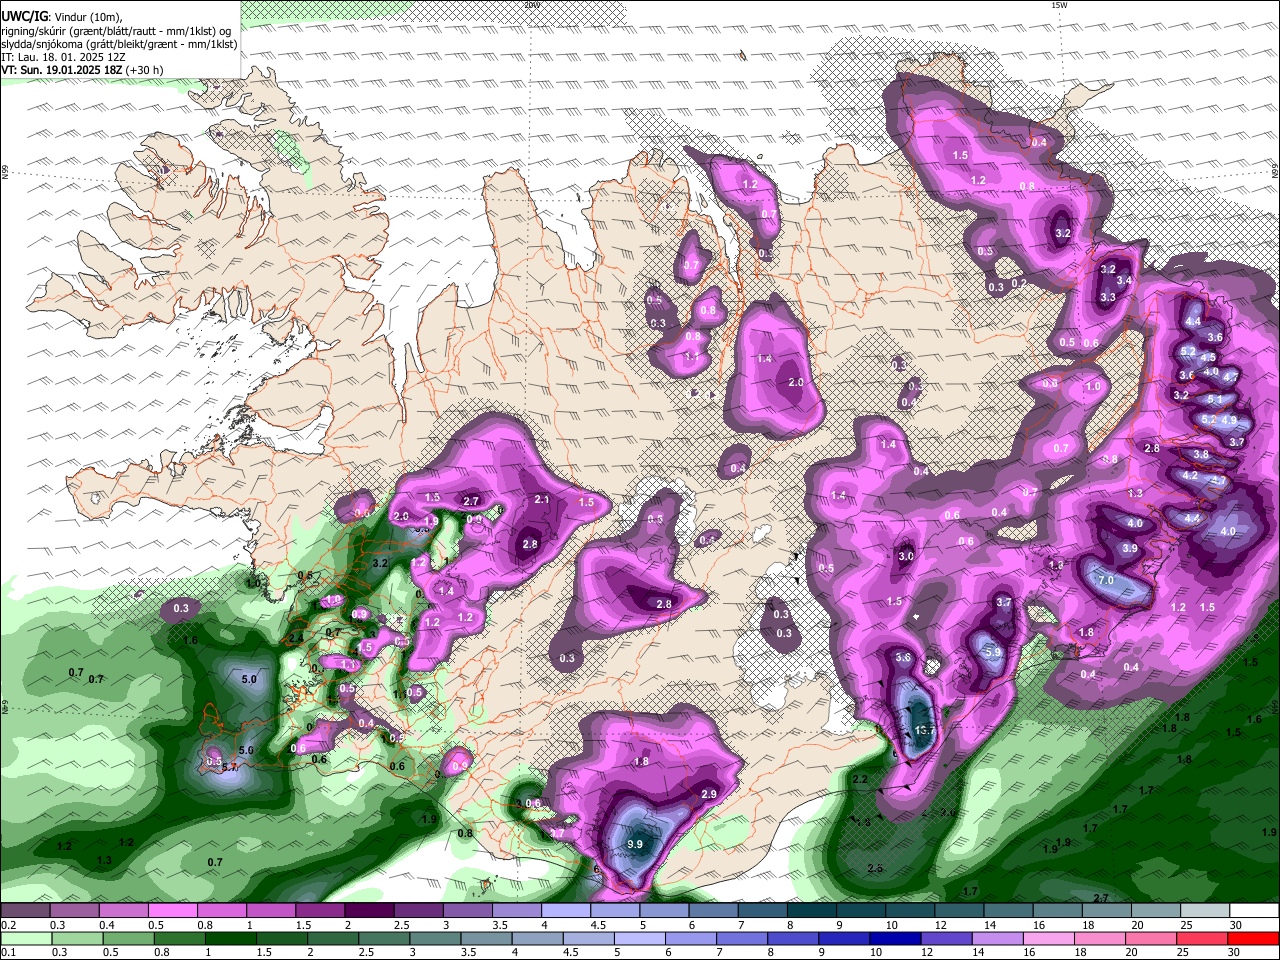Click the 5.9 precipitation value

[x=992, y=652]
